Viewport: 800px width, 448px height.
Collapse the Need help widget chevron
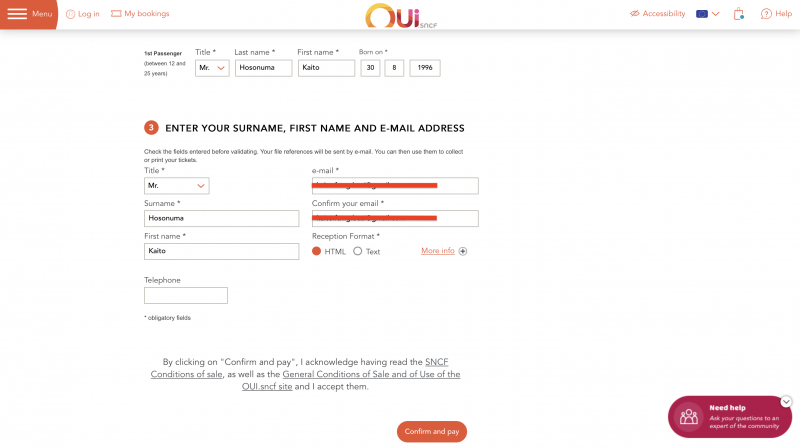pyautogui.click(x=786, y=402)
